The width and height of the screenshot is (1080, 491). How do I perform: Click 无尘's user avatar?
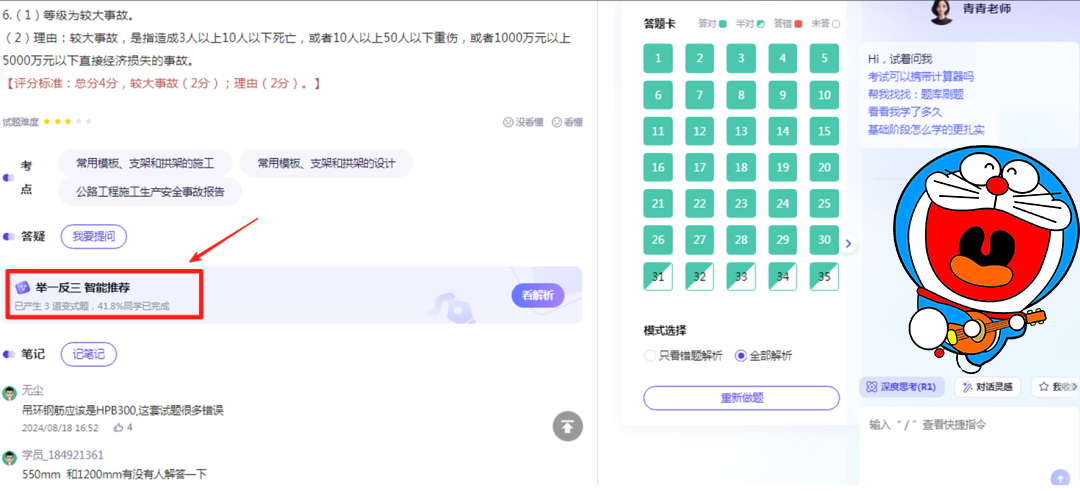(x=10, y=392)
